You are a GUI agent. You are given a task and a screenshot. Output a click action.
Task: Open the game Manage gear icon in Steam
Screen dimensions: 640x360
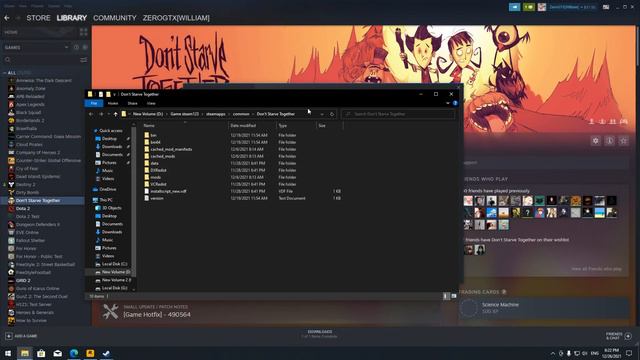point(596,141)
